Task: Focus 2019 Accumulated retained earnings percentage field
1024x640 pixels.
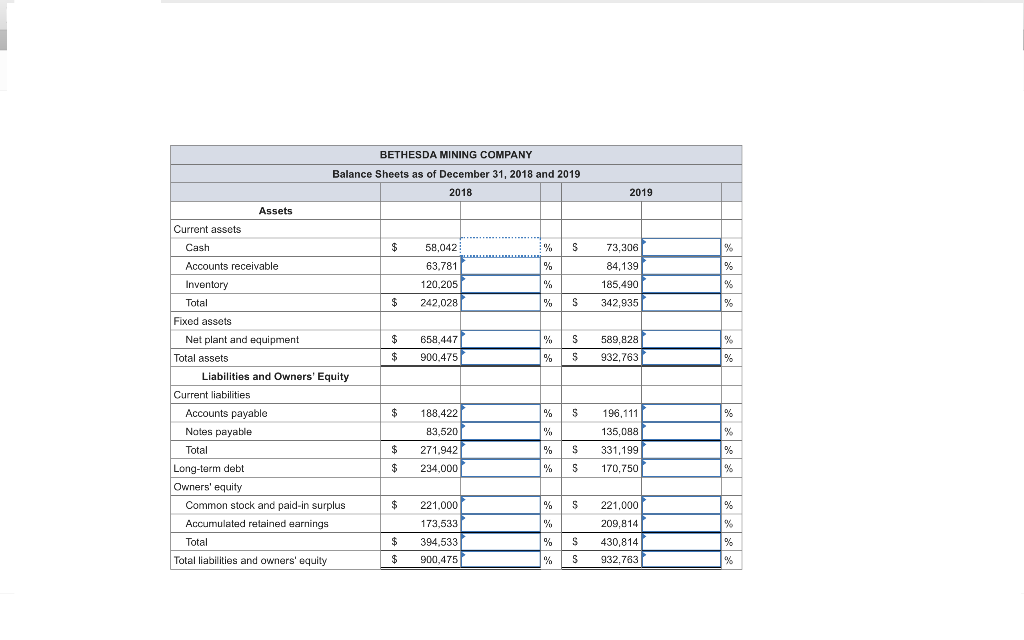Action: (682, 523)
